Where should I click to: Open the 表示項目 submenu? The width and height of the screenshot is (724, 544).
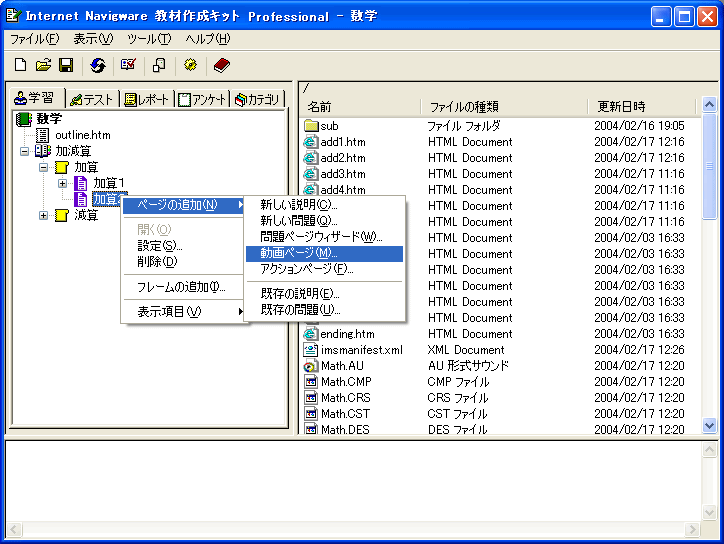coord(184,312)
